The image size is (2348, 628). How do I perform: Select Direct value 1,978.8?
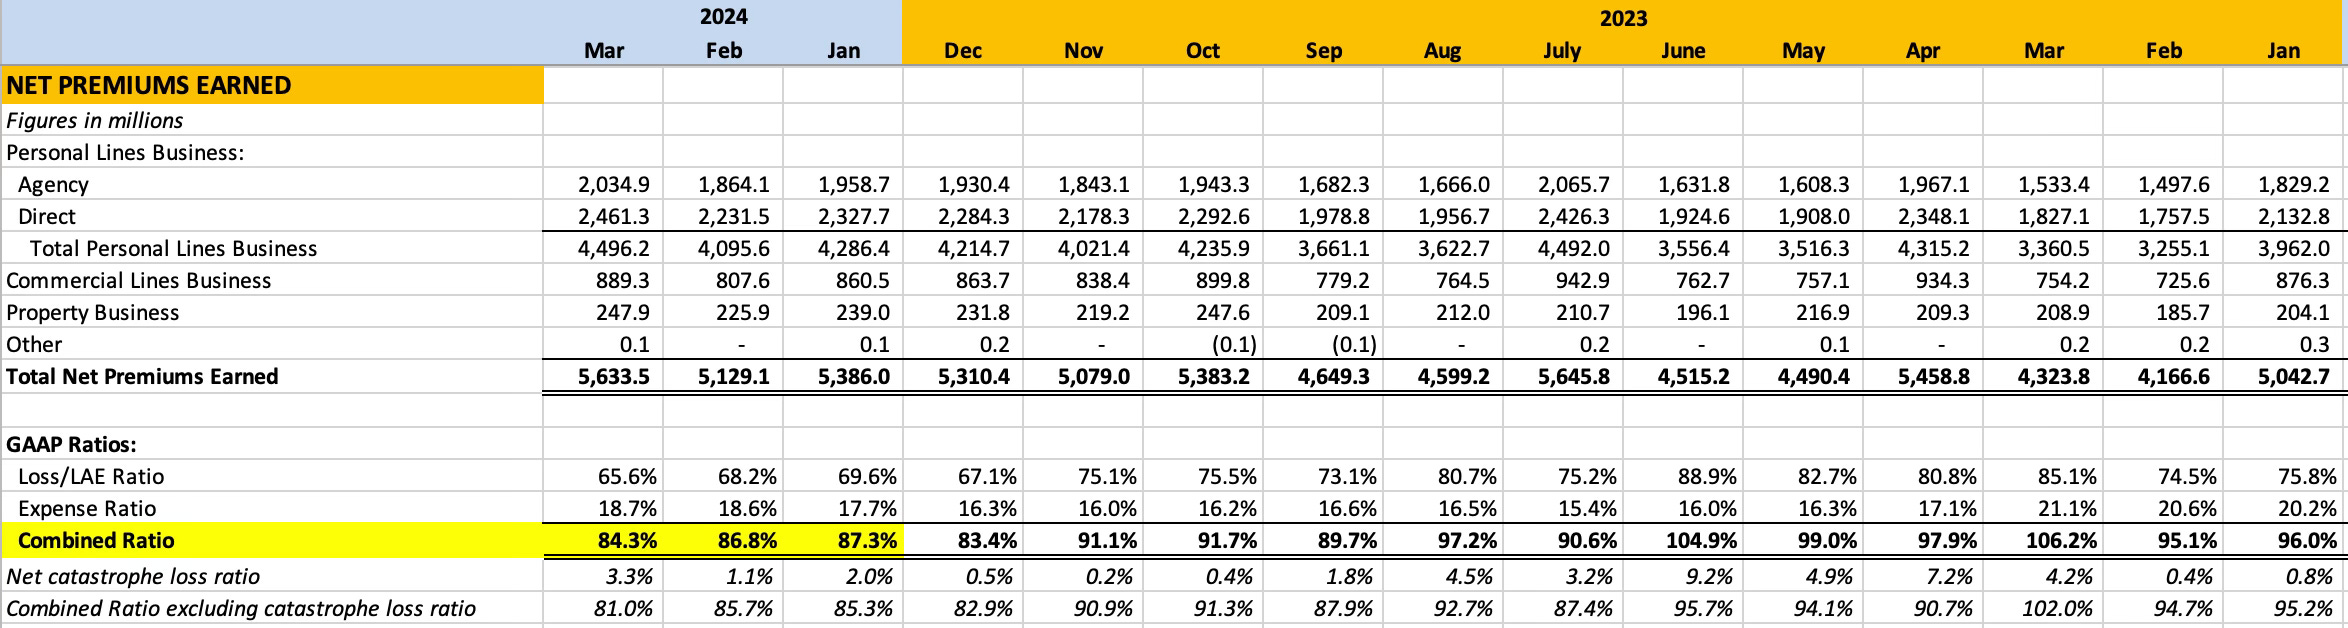pyautogui.click(x=1334, y=216)
